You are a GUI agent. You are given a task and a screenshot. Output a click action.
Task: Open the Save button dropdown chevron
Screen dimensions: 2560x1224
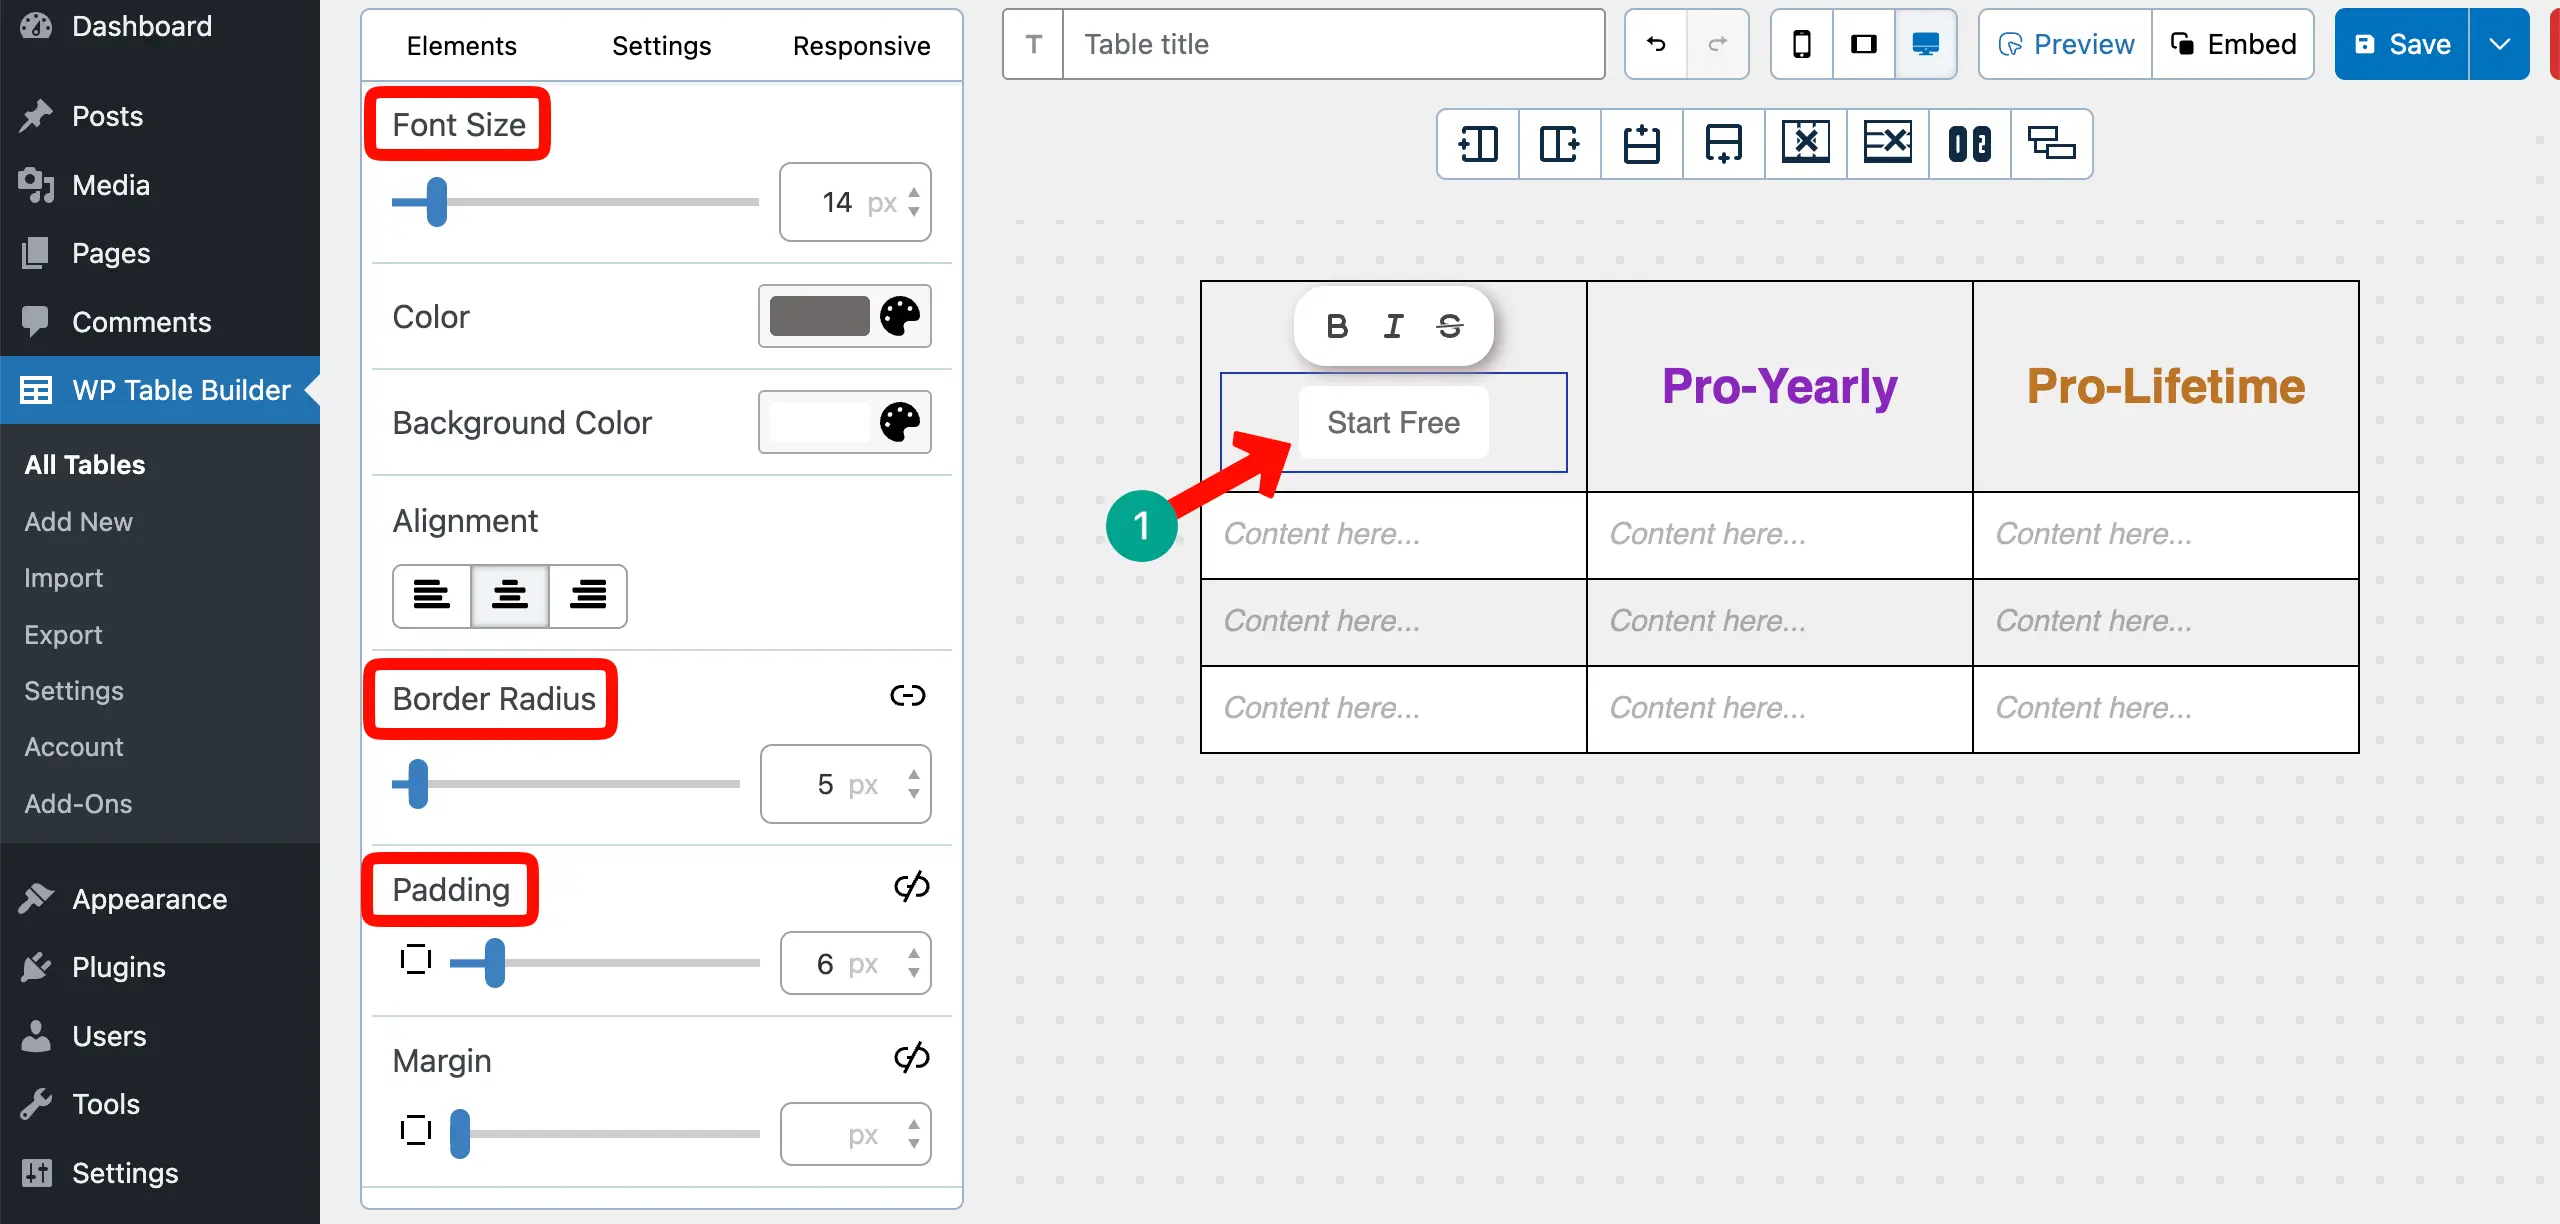[x=2501, y=44]
